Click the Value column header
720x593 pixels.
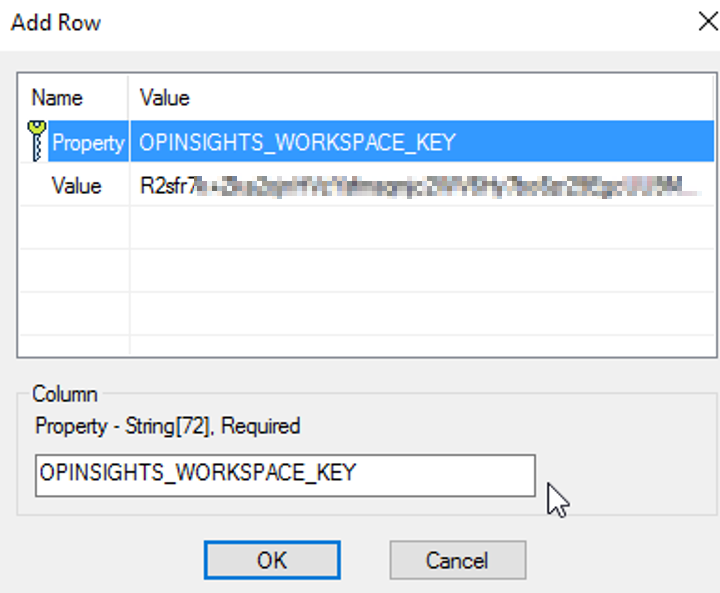(x=165, y=98)
